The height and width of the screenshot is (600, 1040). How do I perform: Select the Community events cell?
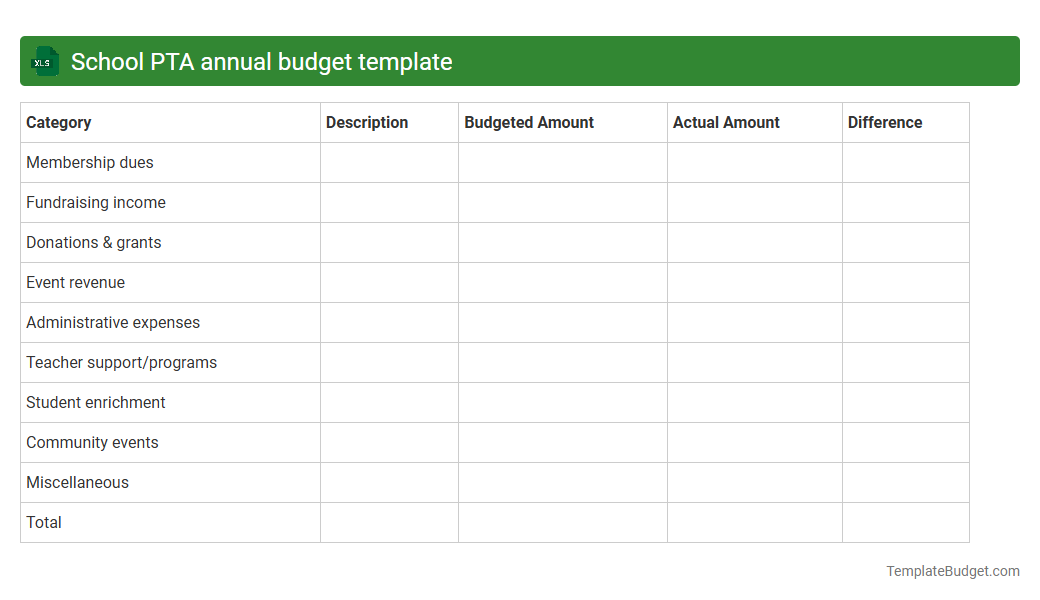tap(92, 442)
